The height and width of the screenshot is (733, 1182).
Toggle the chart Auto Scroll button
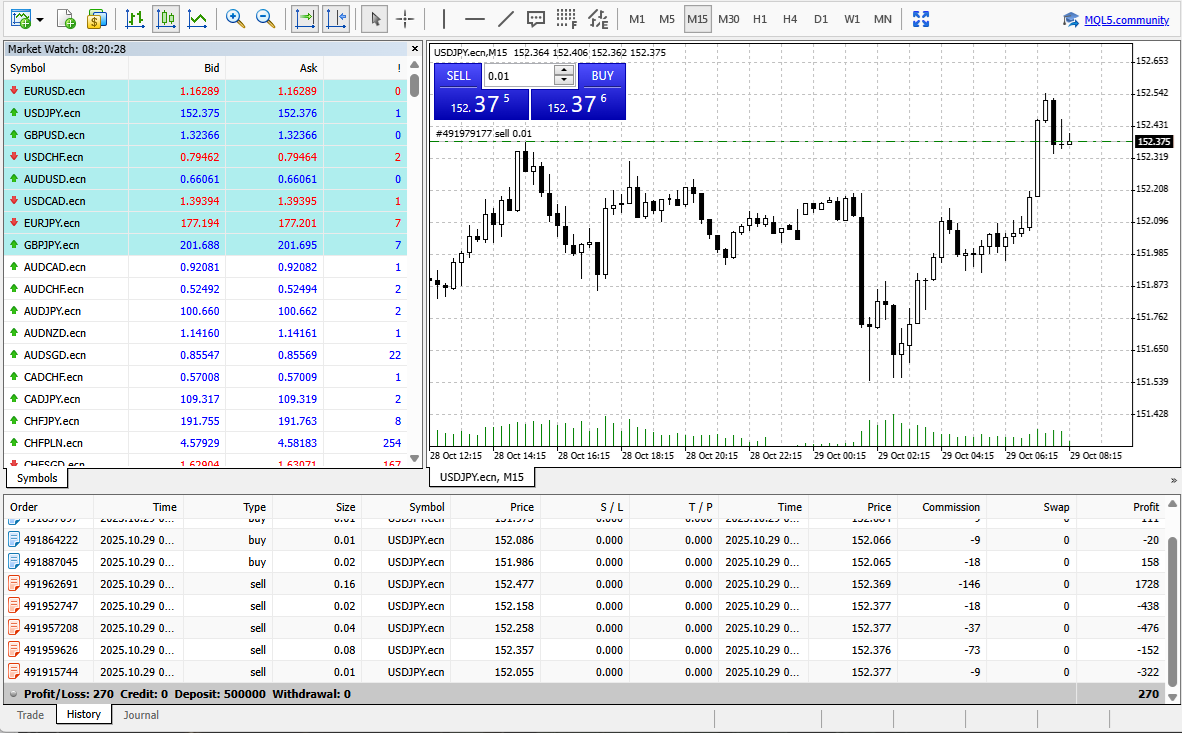305,19
